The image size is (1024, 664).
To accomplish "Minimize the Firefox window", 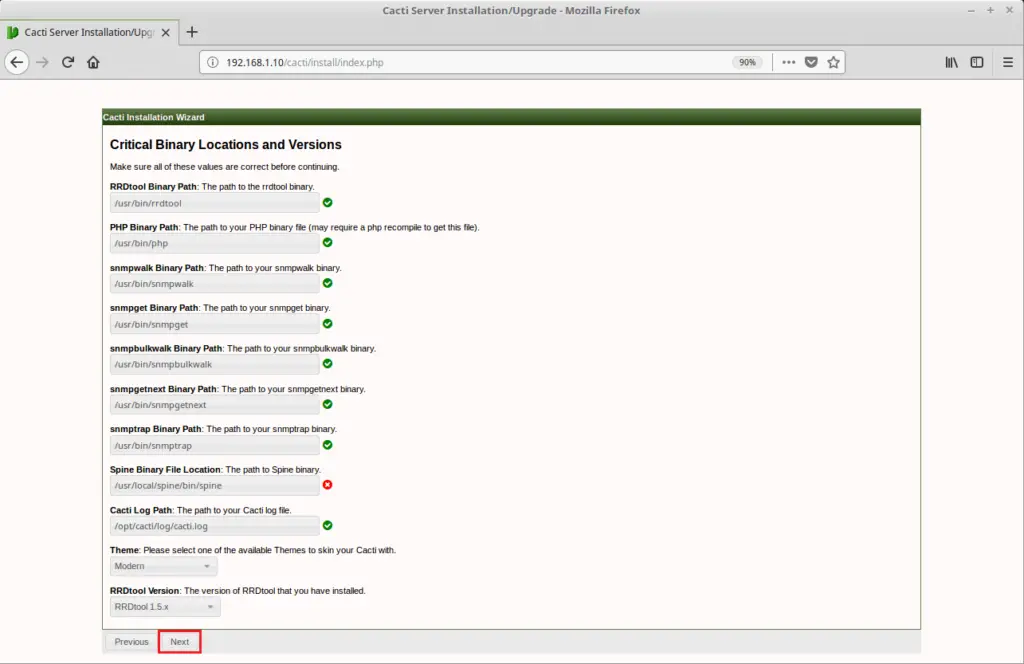I will [971, 10].
